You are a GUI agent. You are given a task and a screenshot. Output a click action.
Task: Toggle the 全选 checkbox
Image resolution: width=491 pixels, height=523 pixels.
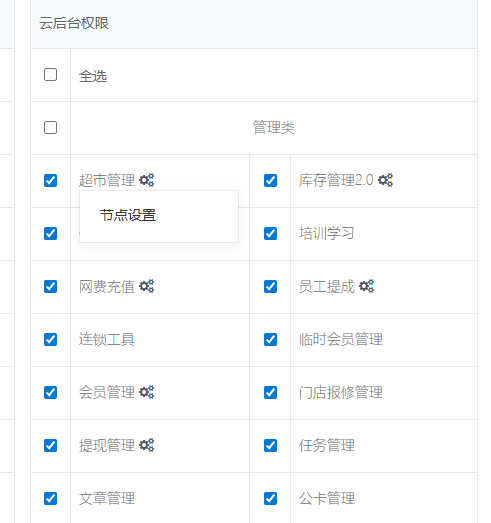pos(50,75)
